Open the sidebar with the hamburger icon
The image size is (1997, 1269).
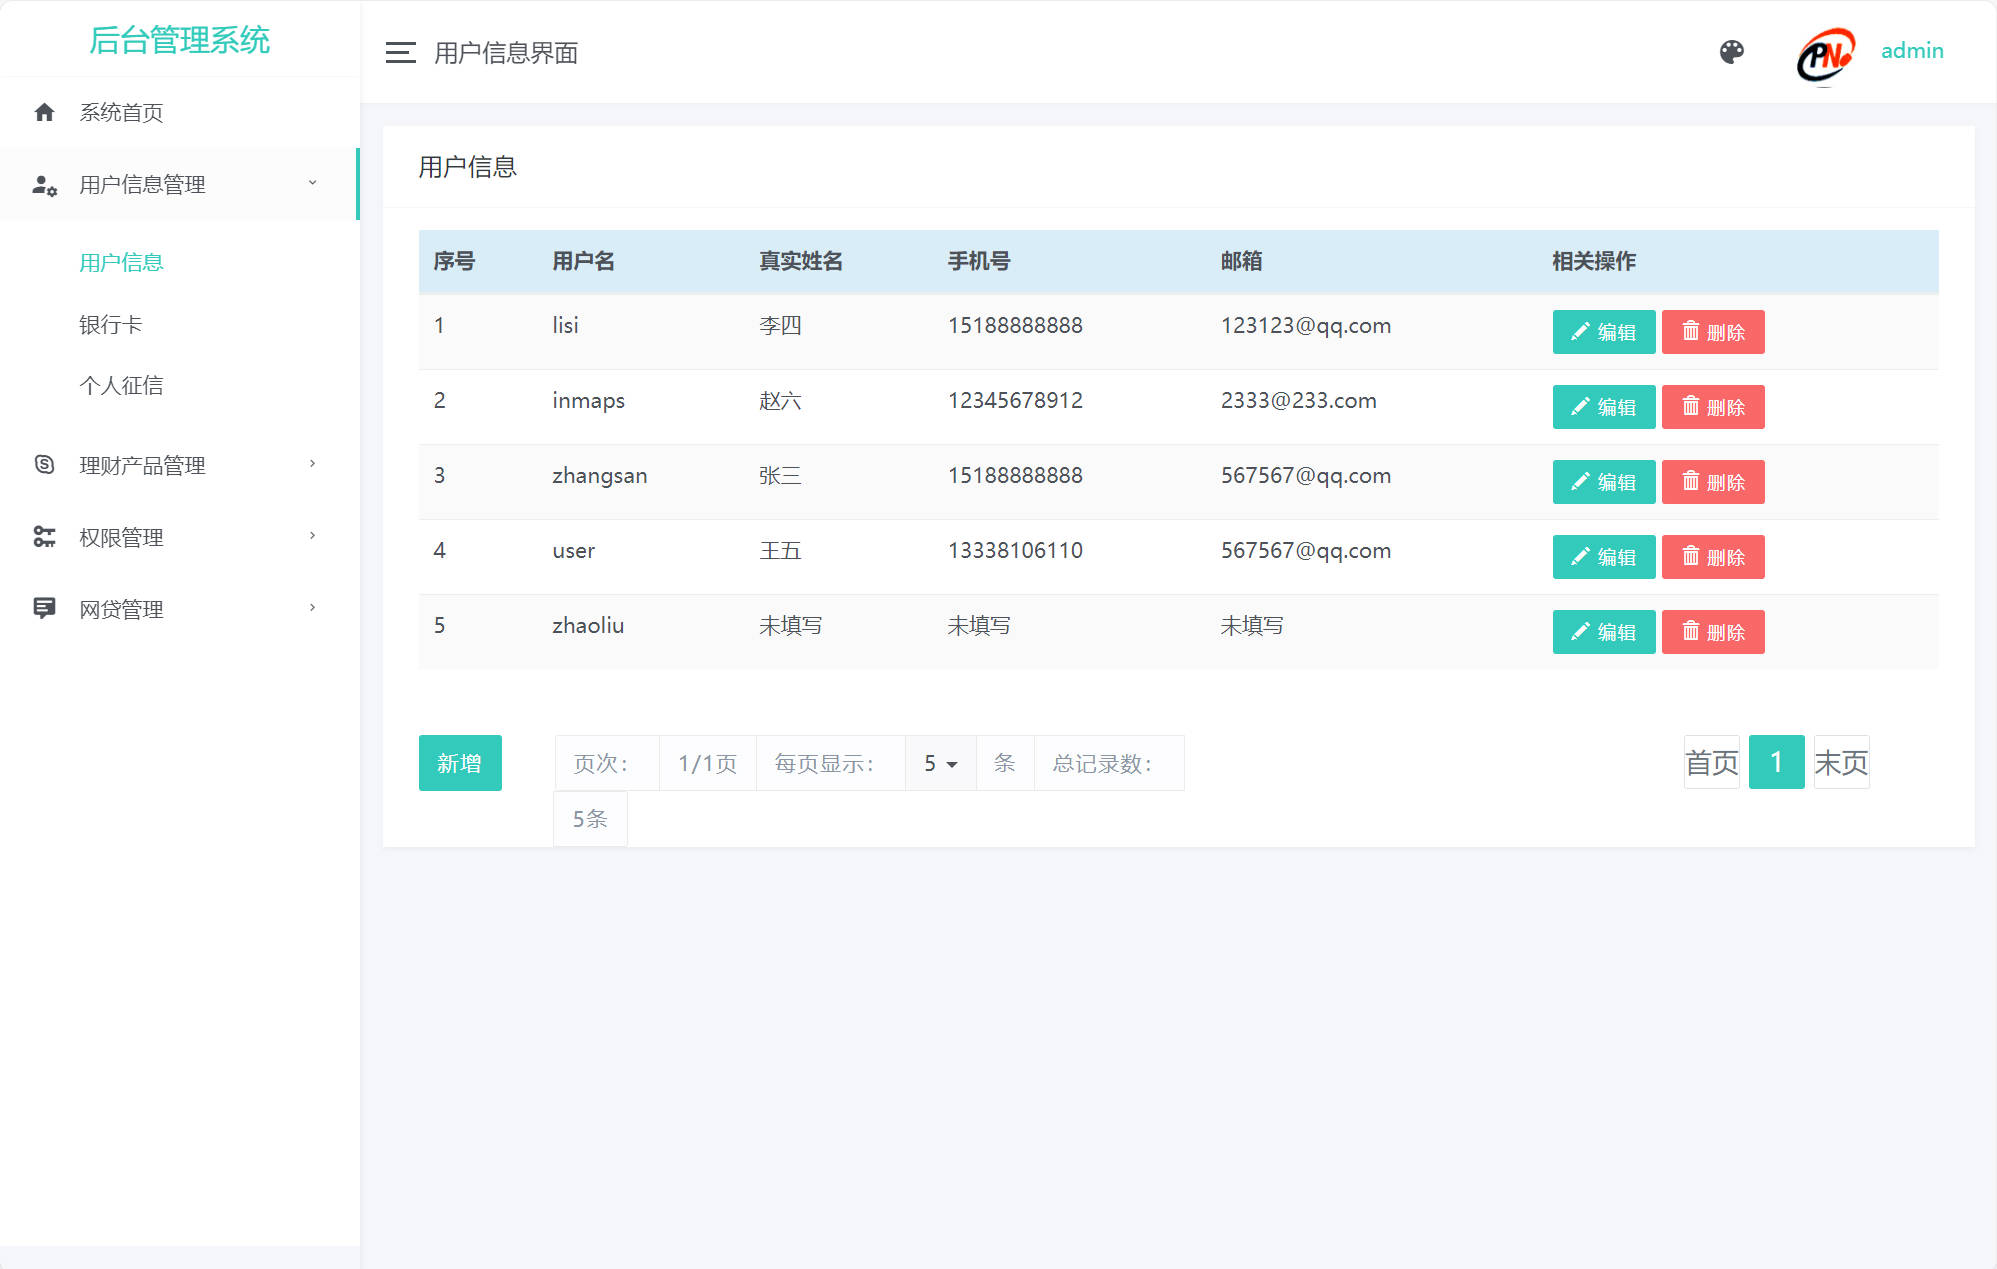coord(399,52)
